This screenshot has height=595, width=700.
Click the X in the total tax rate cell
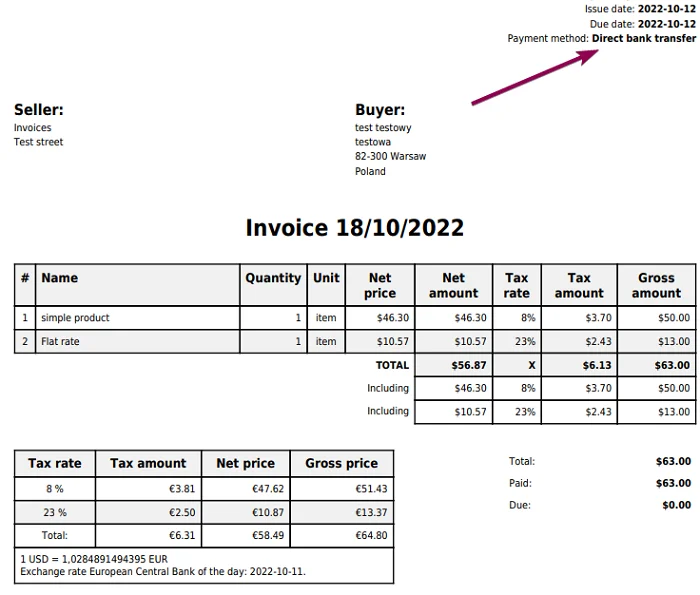[532, 366]
